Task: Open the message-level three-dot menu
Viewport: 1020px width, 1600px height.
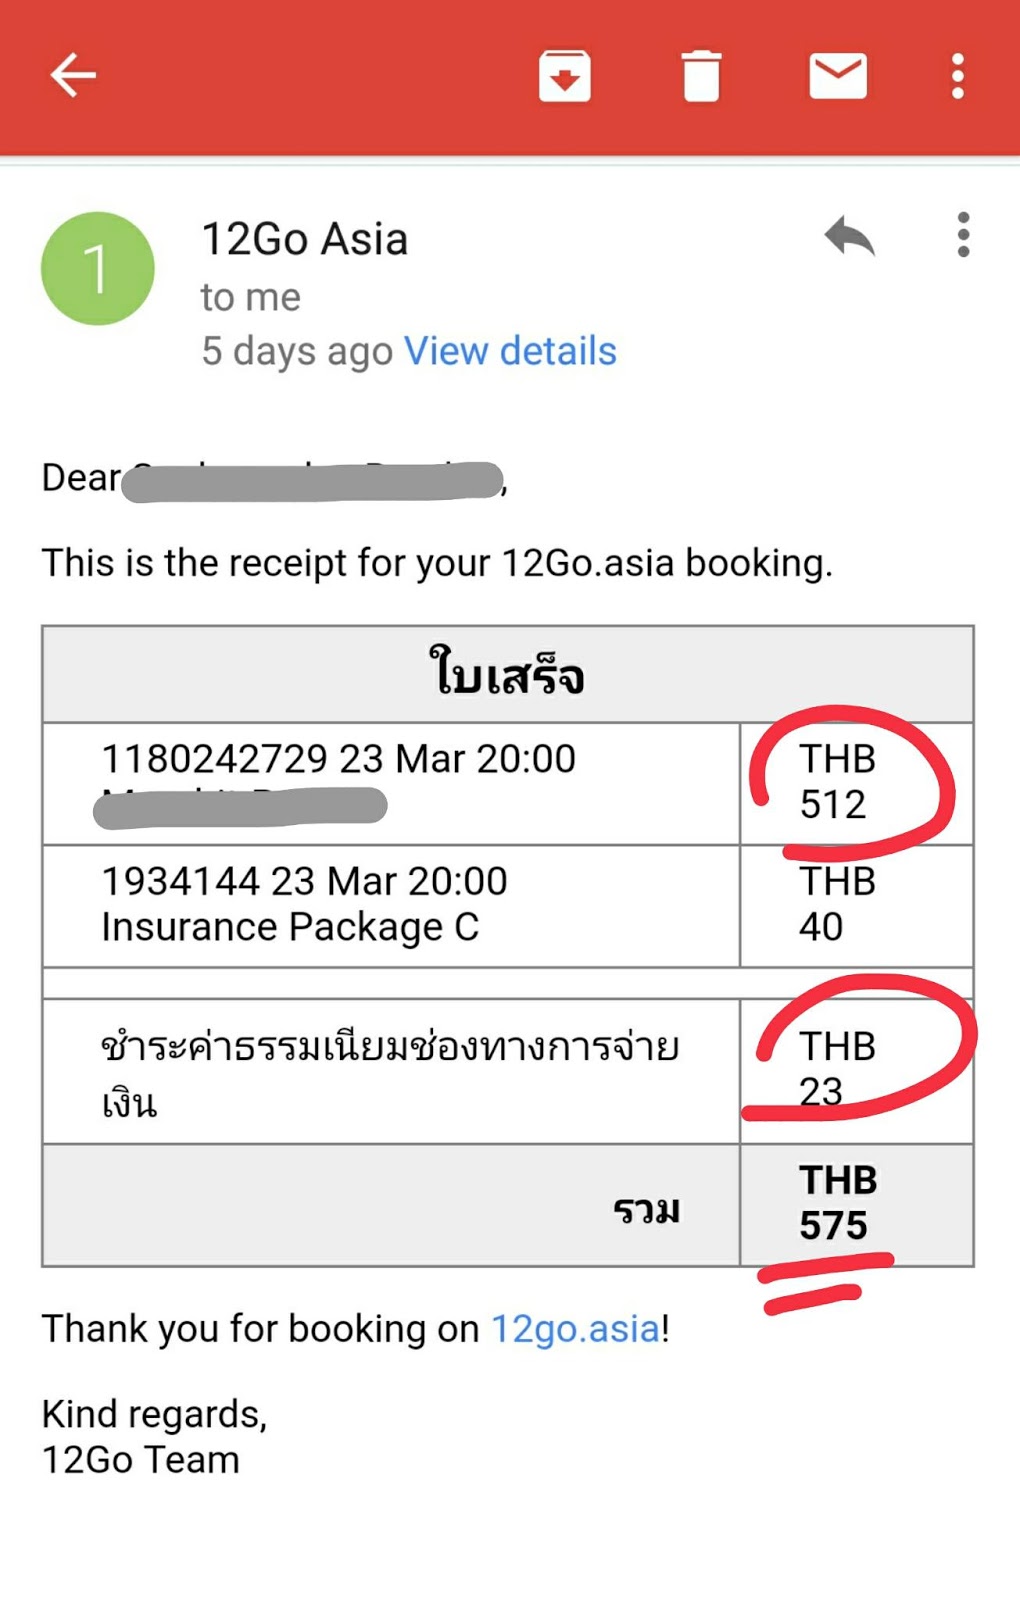Action: 963,235
